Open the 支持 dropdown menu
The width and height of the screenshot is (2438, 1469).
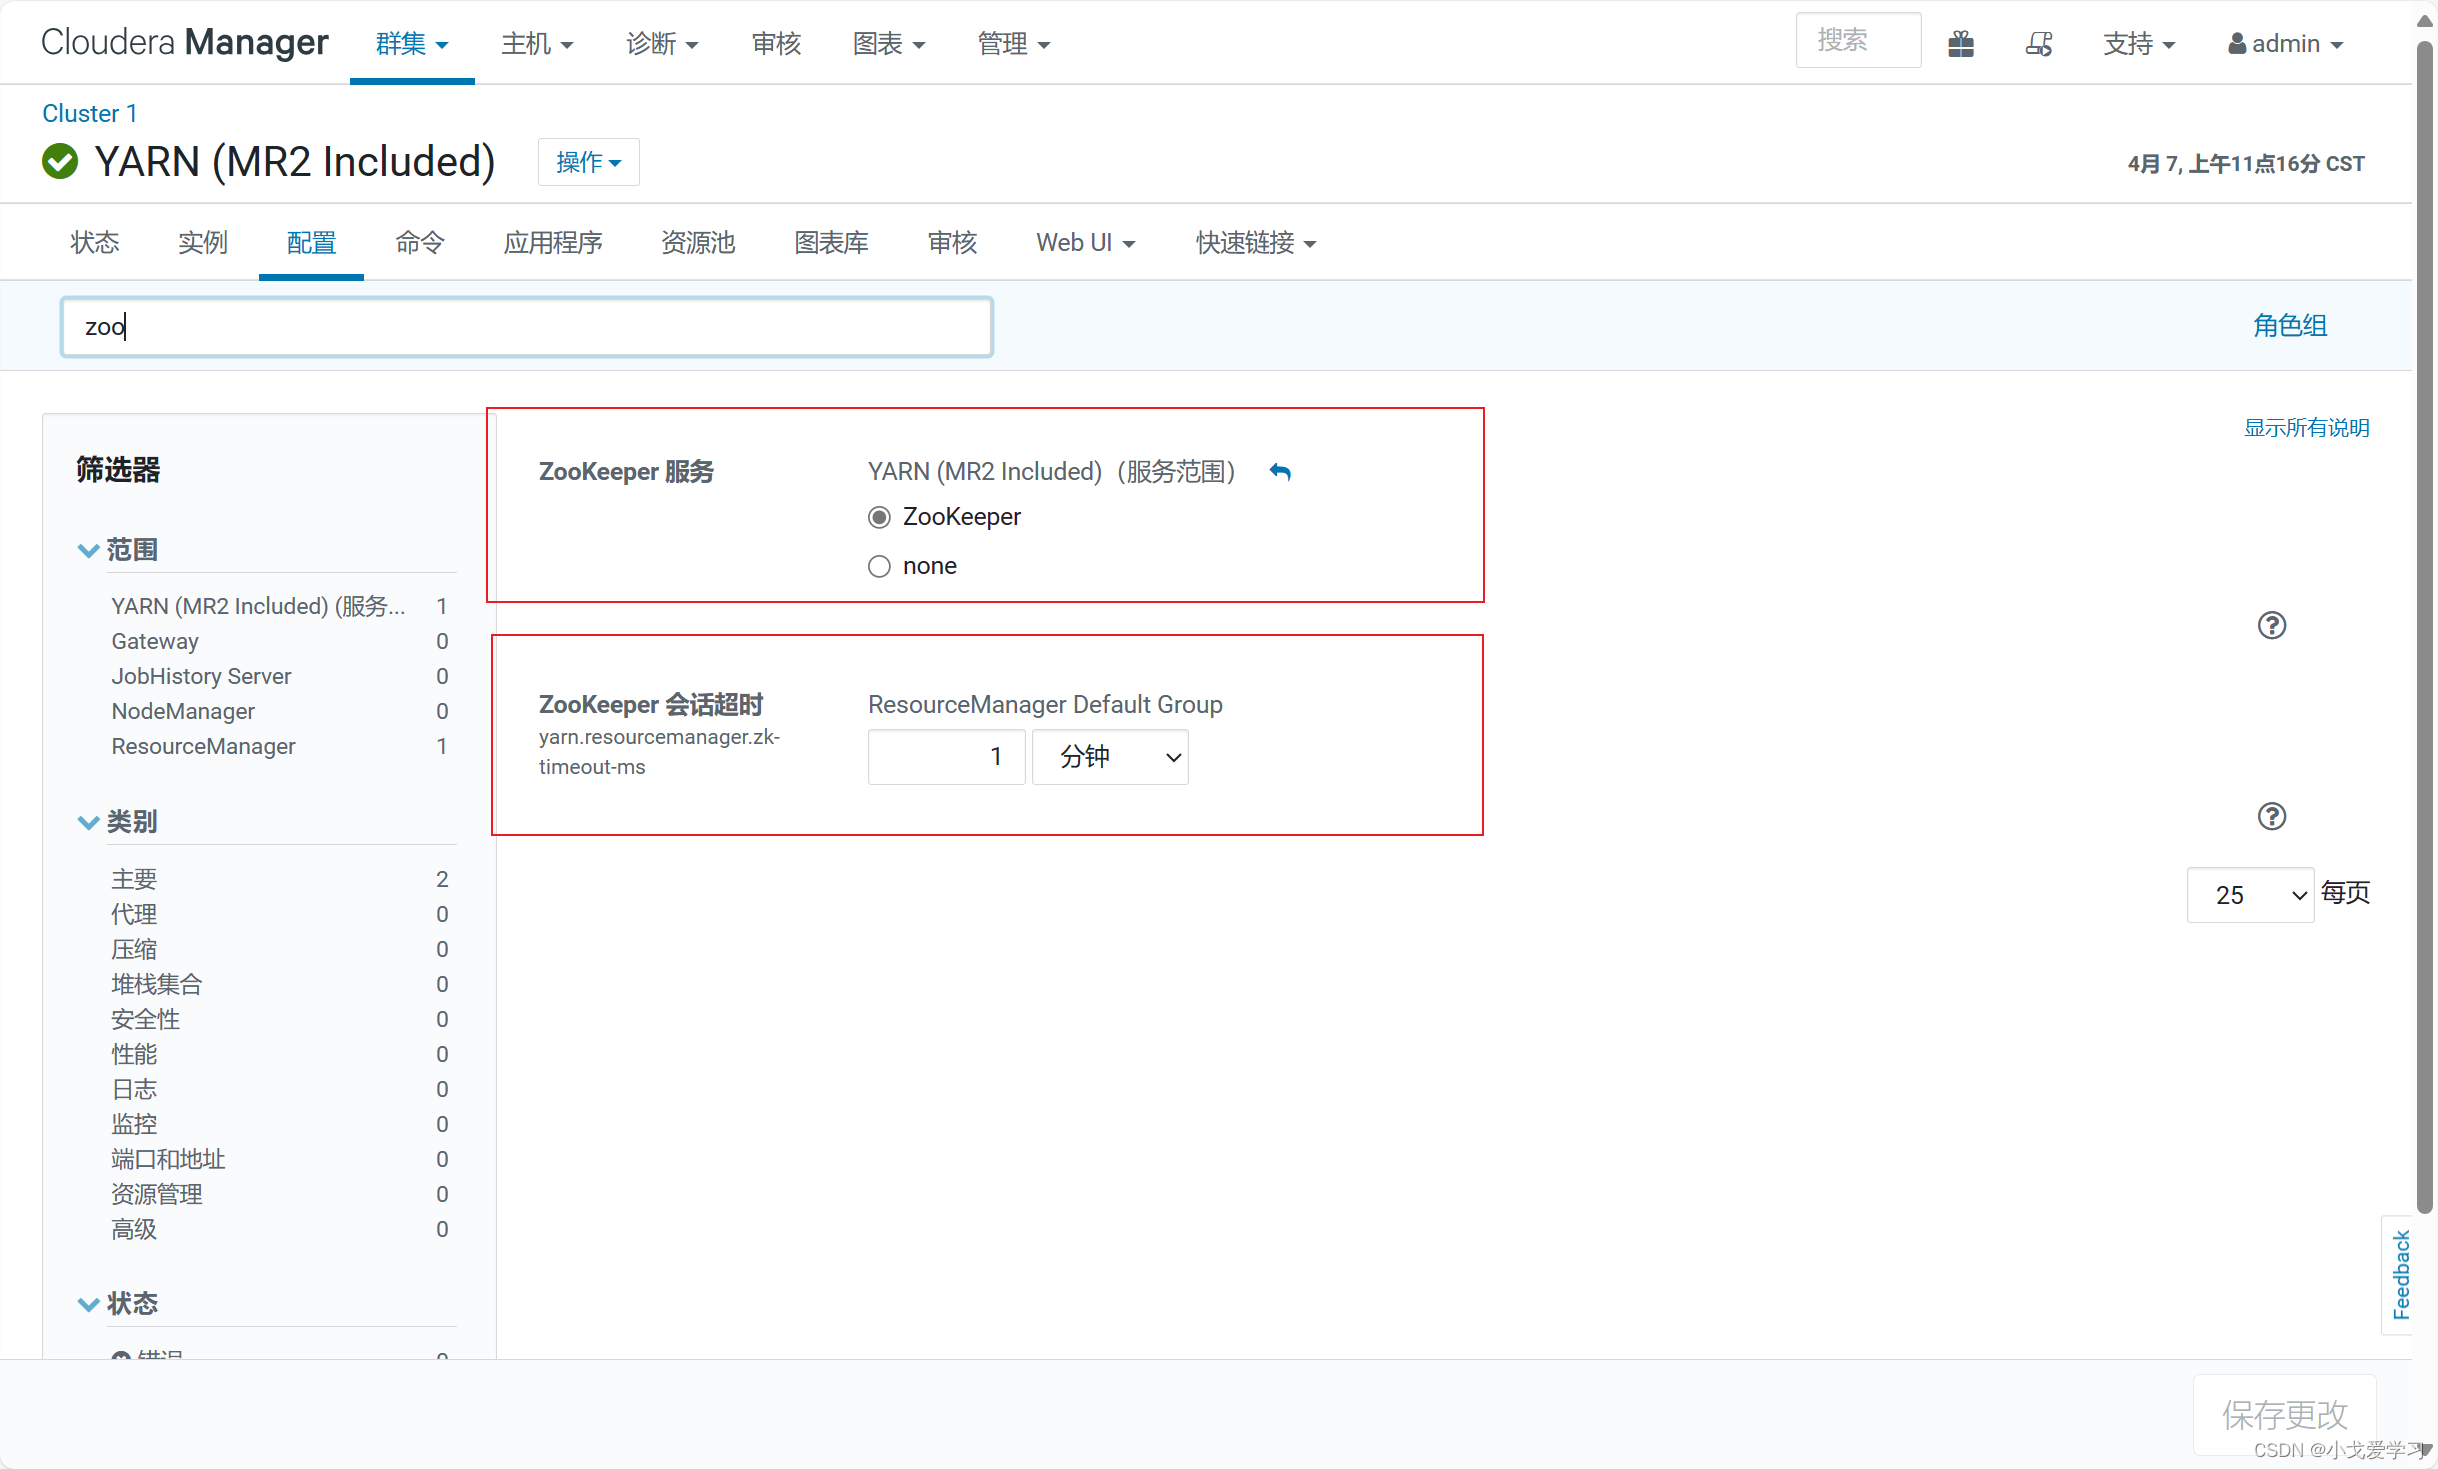tap(2139, 44)
